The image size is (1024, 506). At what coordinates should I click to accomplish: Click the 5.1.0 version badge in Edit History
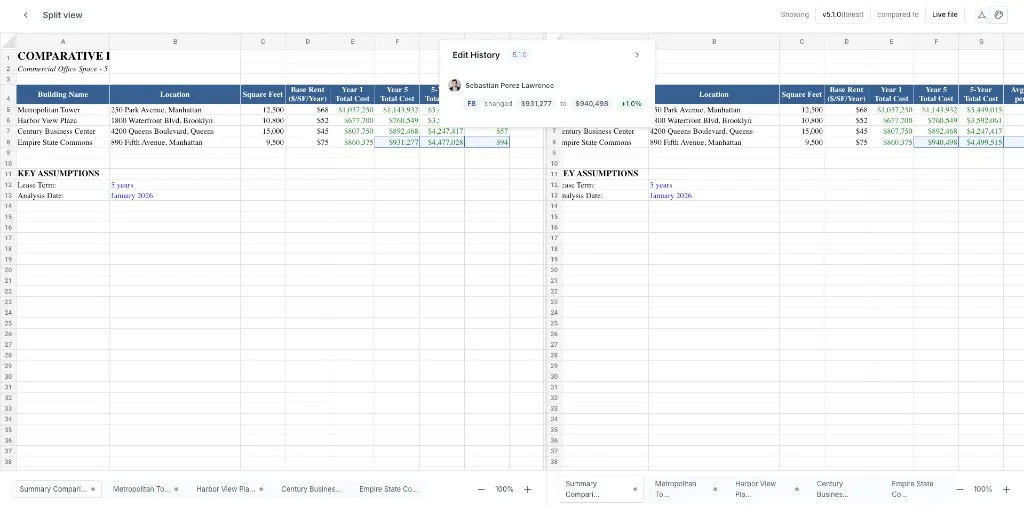(519, 55)
